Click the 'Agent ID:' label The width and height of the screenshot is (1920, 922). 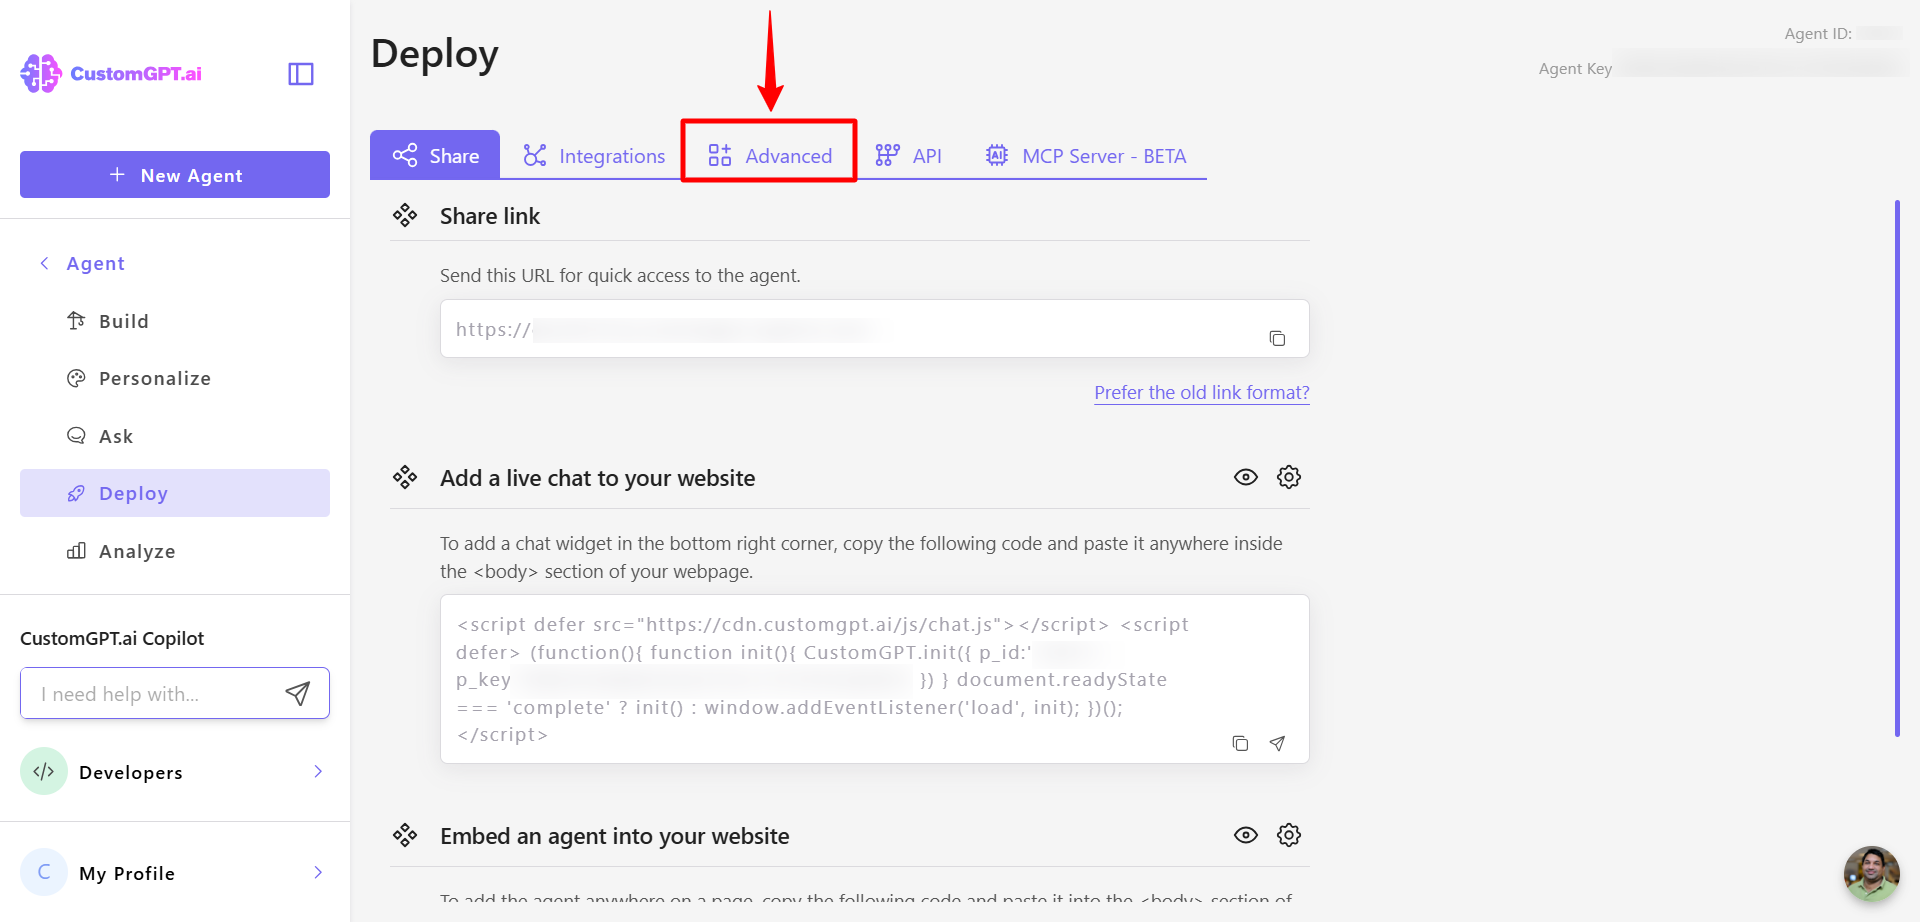1818,34
